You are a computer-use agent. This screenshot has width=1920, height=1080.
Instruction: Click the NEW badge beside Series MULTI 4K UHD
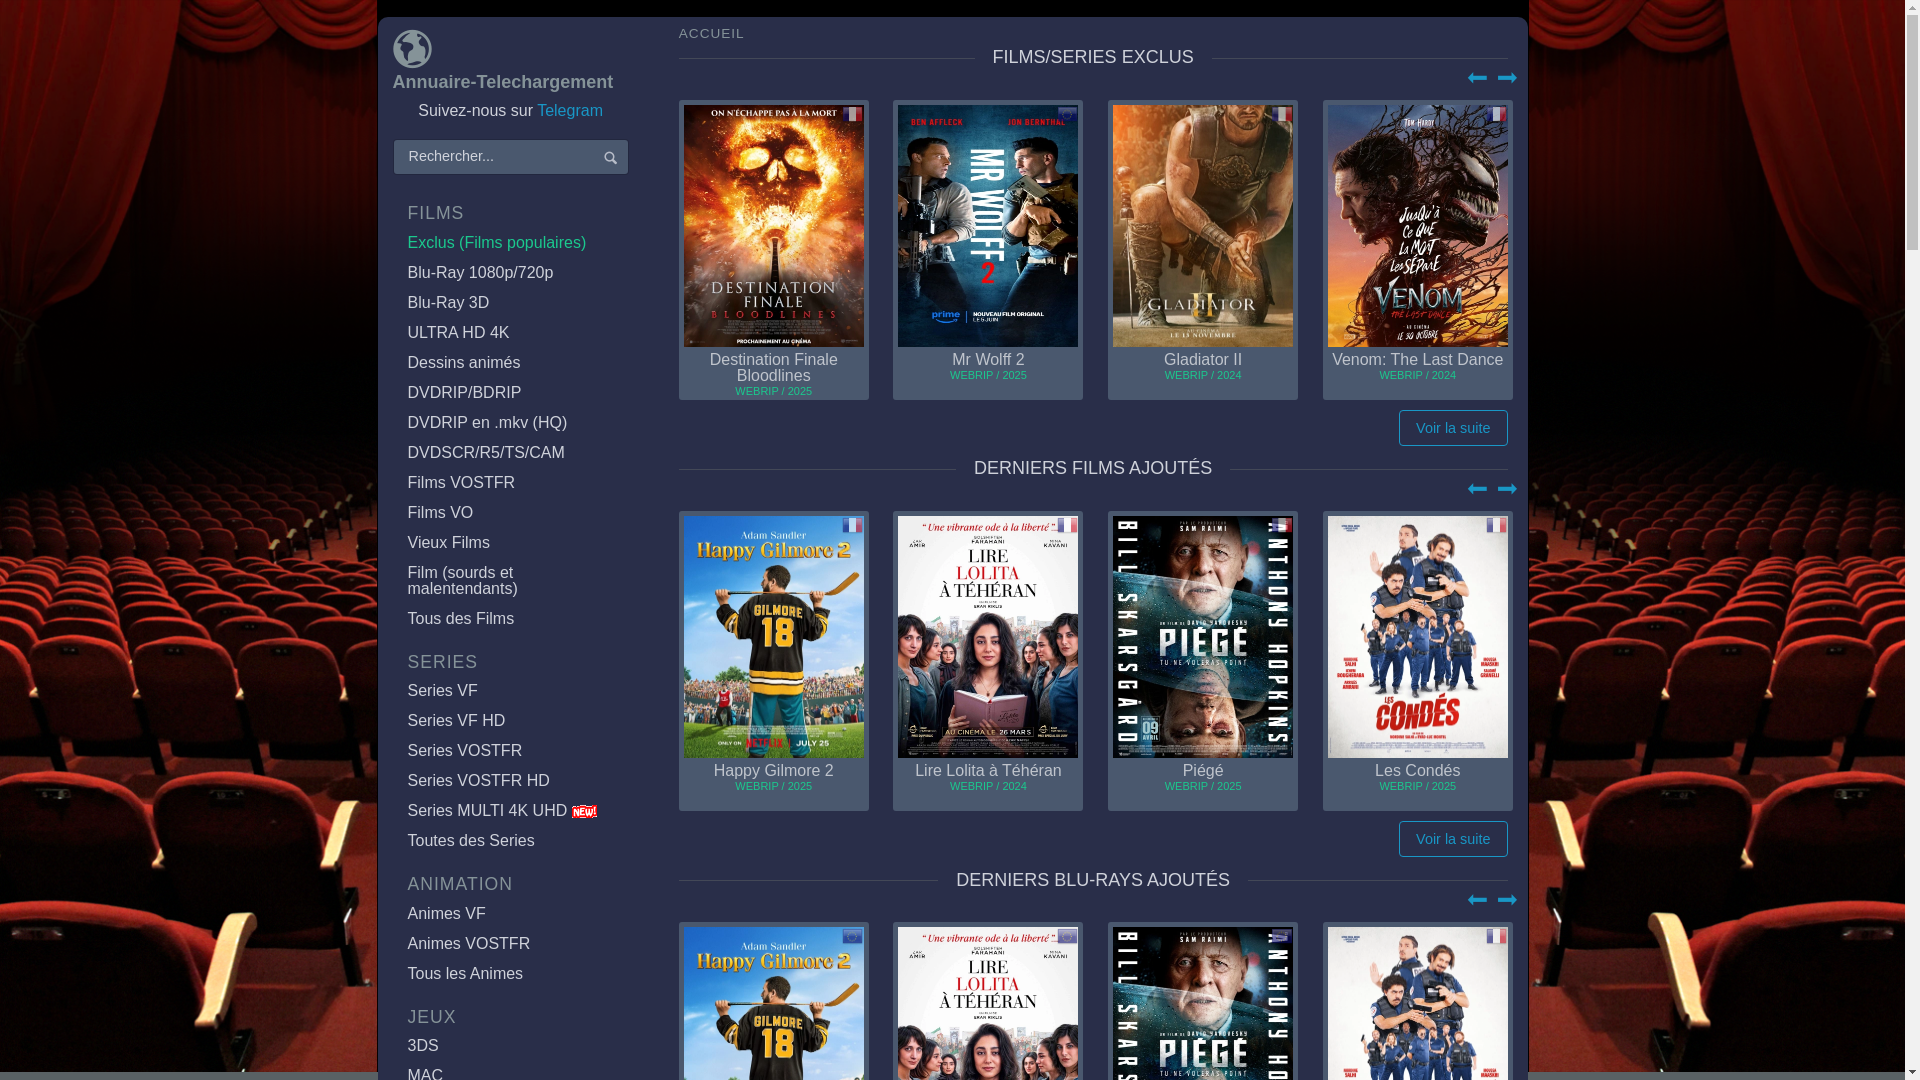click(584, 812)
